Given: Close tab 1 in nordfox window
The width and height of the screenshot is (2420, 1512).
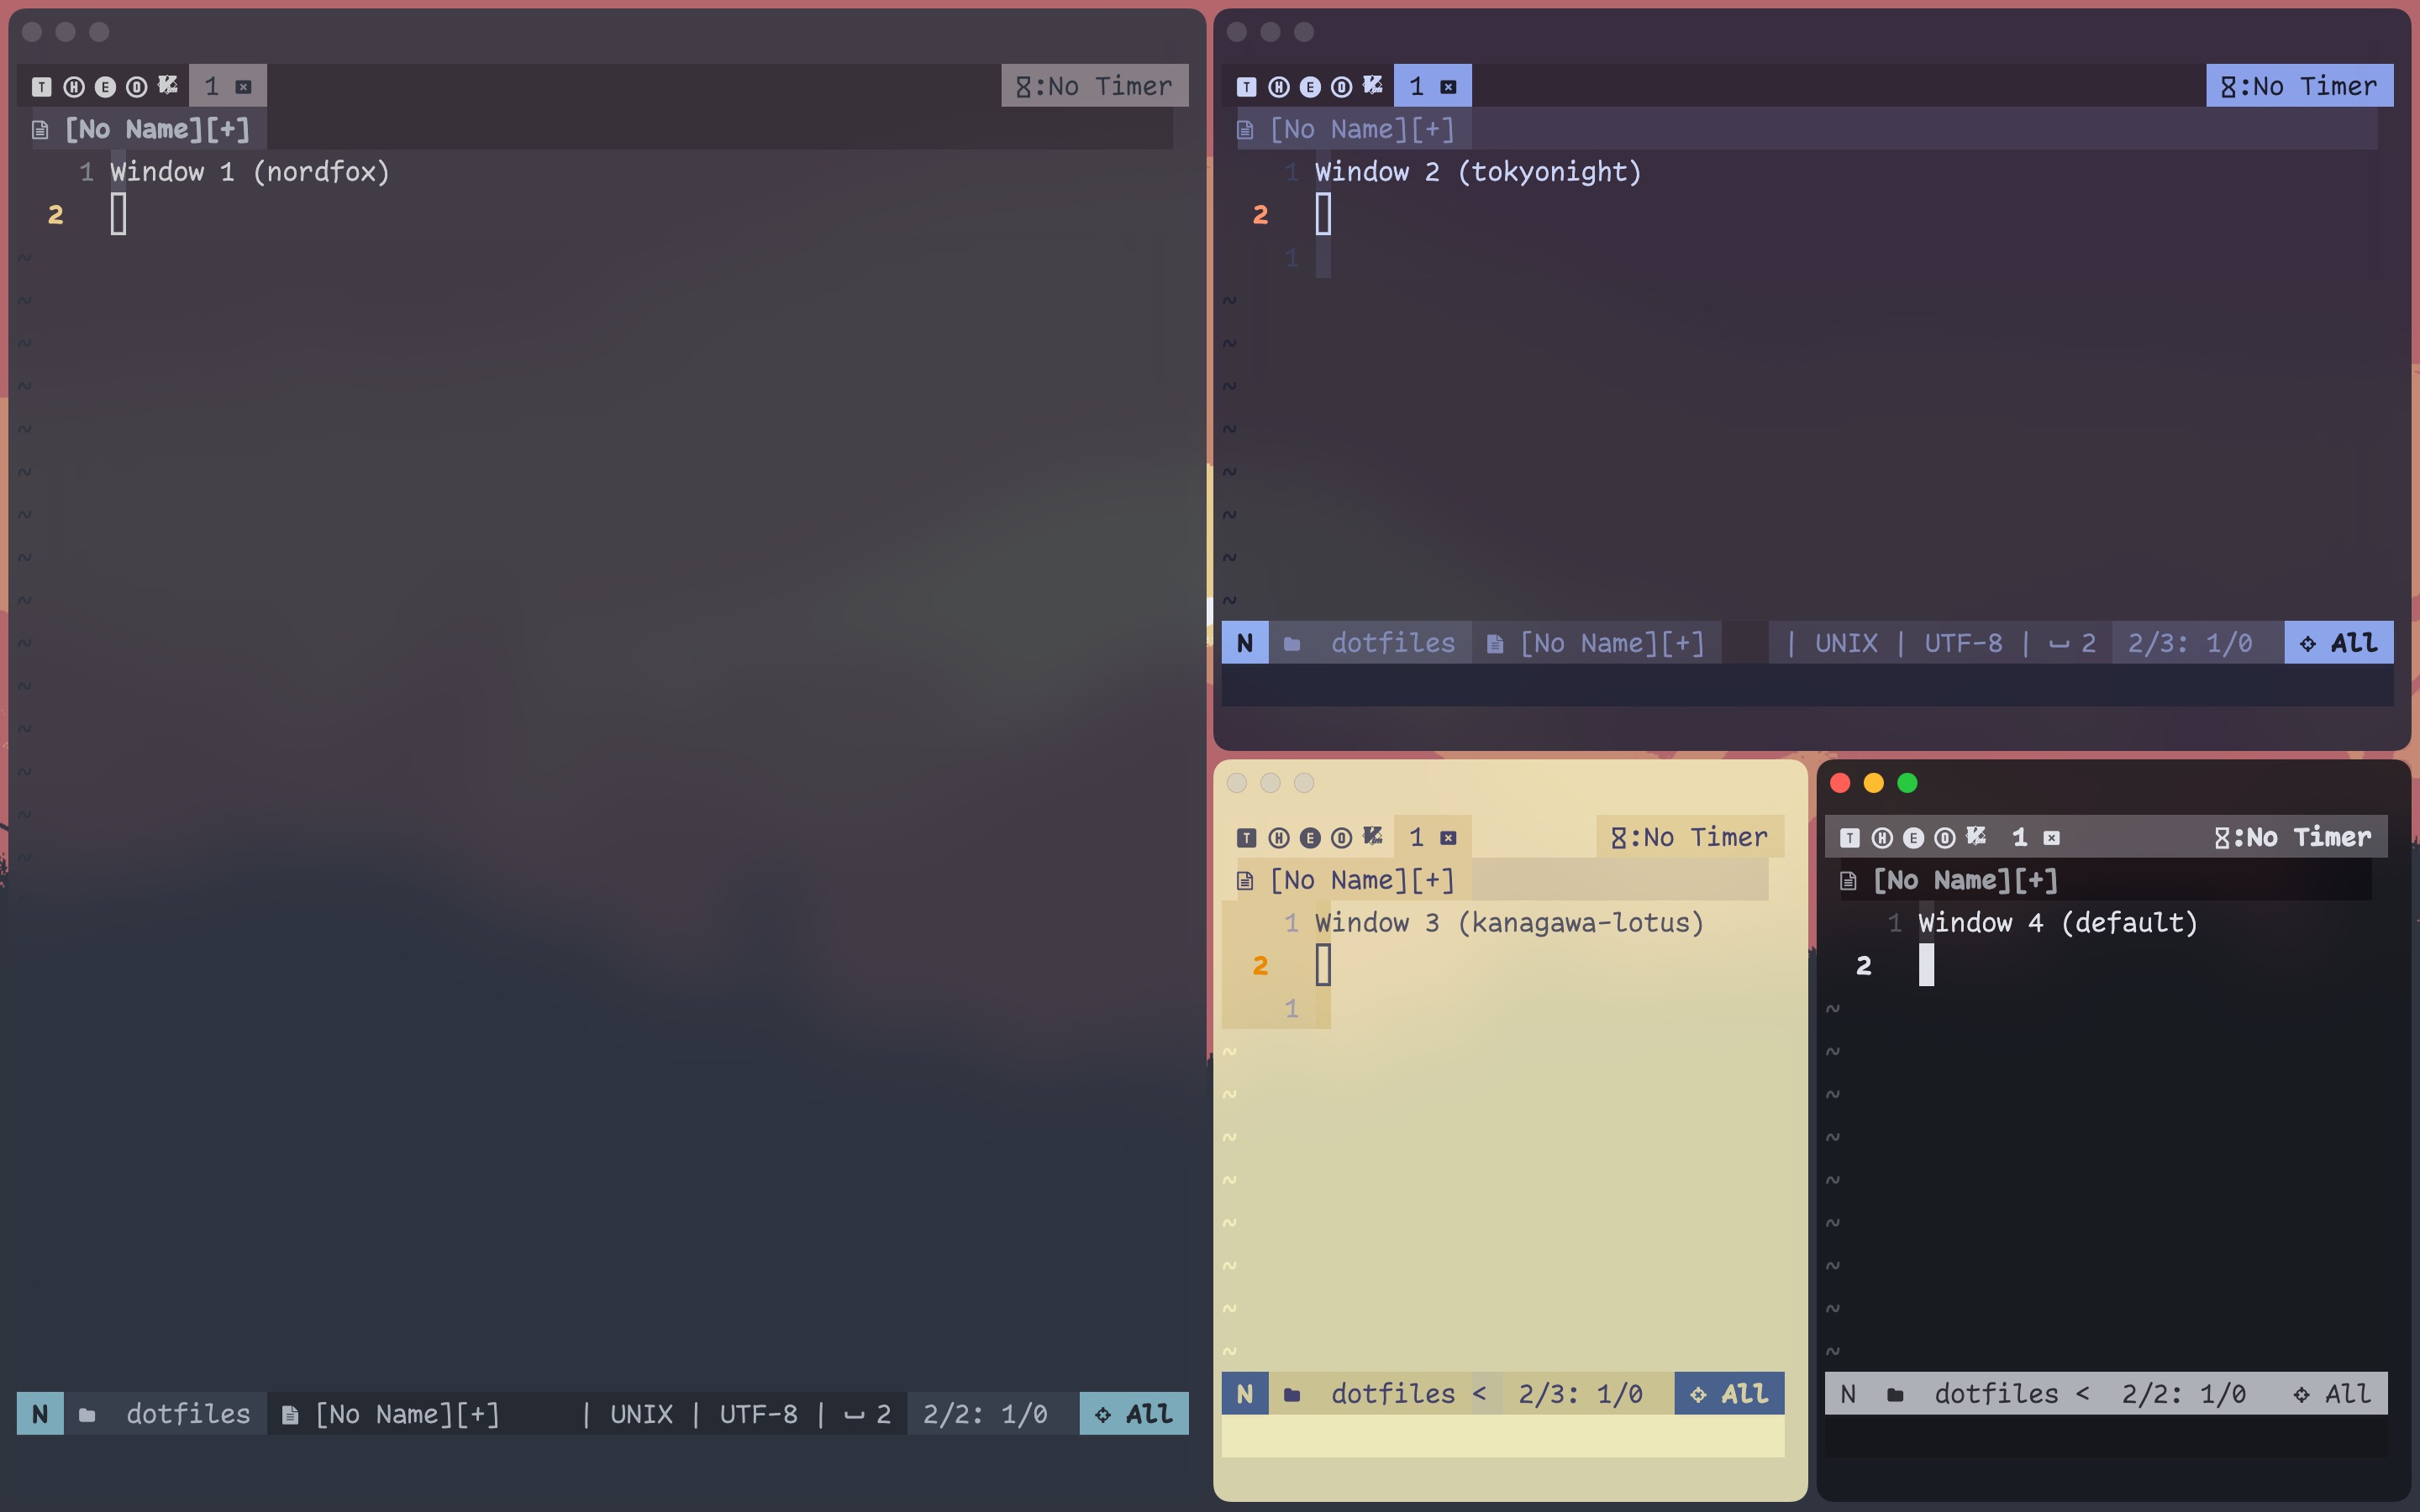Looking at the screenshot, I should 243,87.
